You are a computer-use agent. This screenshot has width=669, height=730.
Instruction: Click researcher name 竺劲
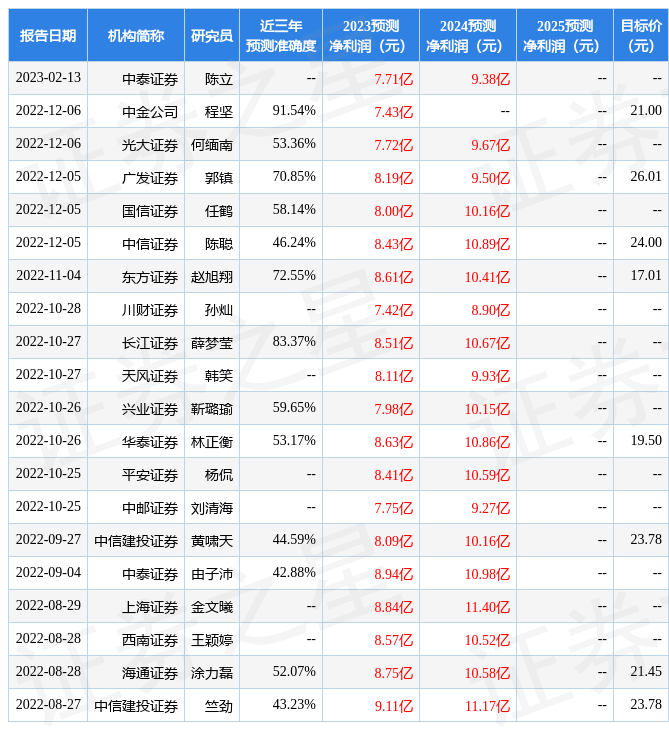point(219,707)
